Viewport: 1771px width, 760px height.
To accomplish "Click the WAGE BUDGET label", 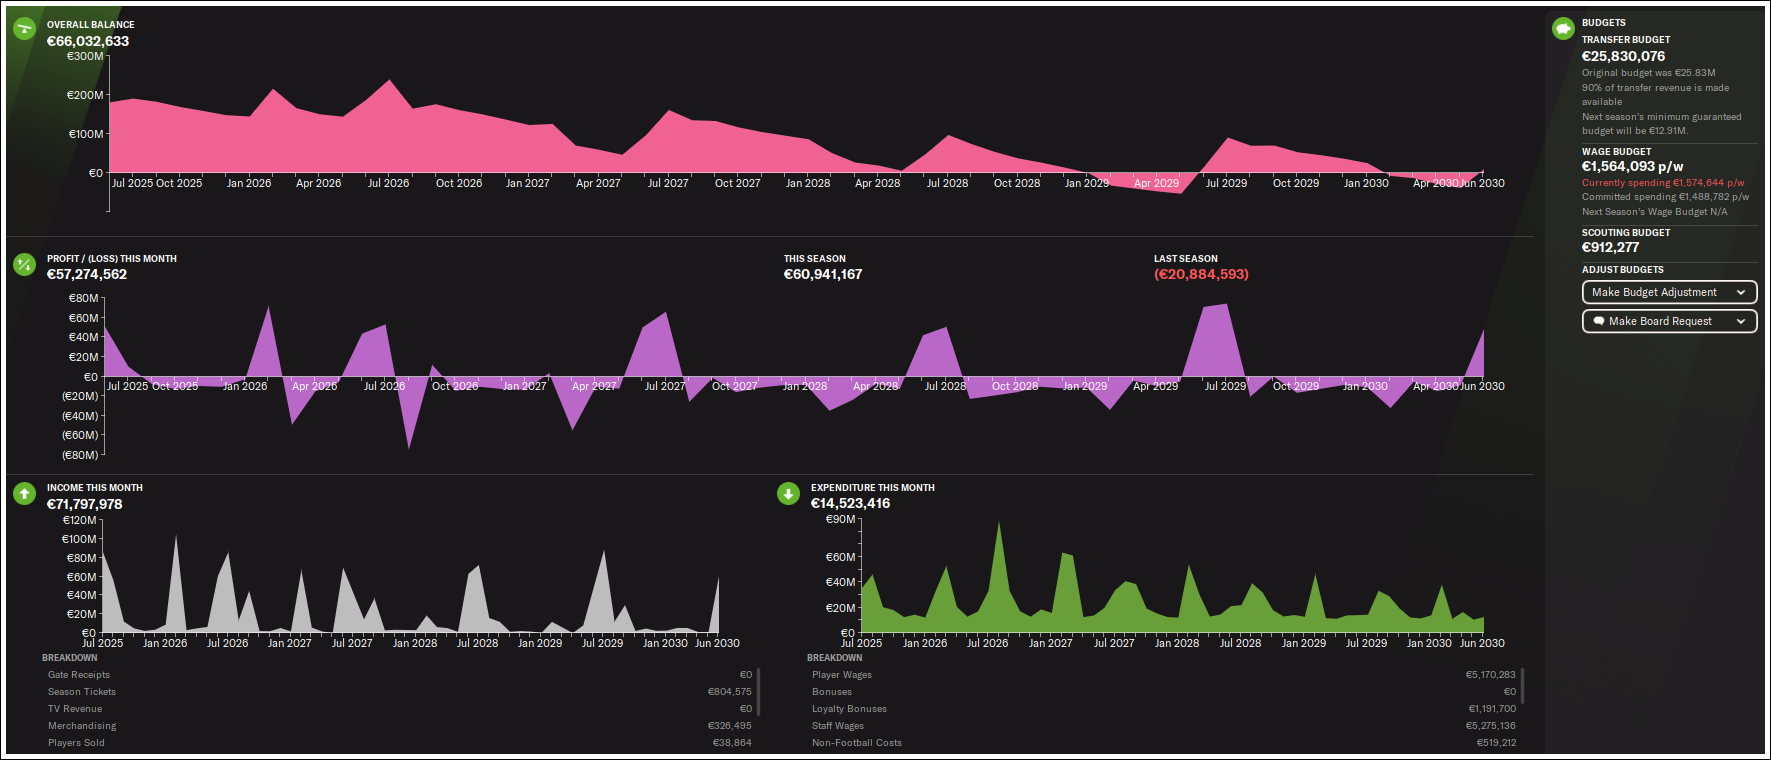I will tap(1617, 152).
